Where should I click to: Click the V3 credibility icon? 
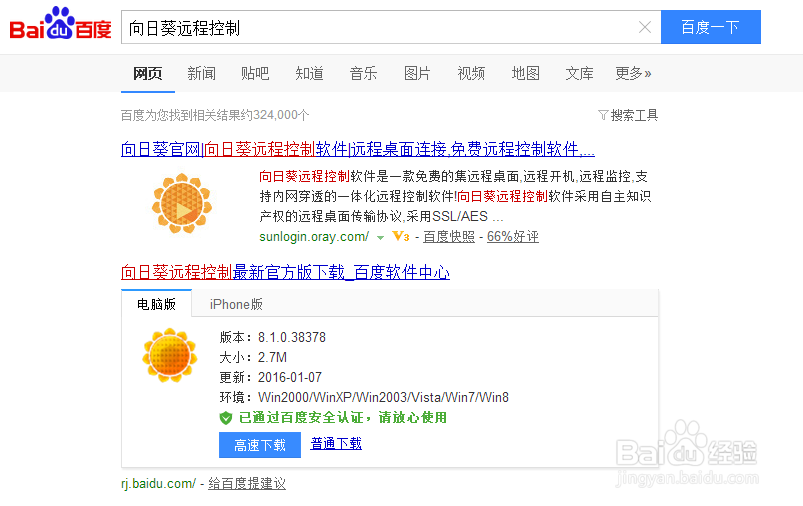400,237
